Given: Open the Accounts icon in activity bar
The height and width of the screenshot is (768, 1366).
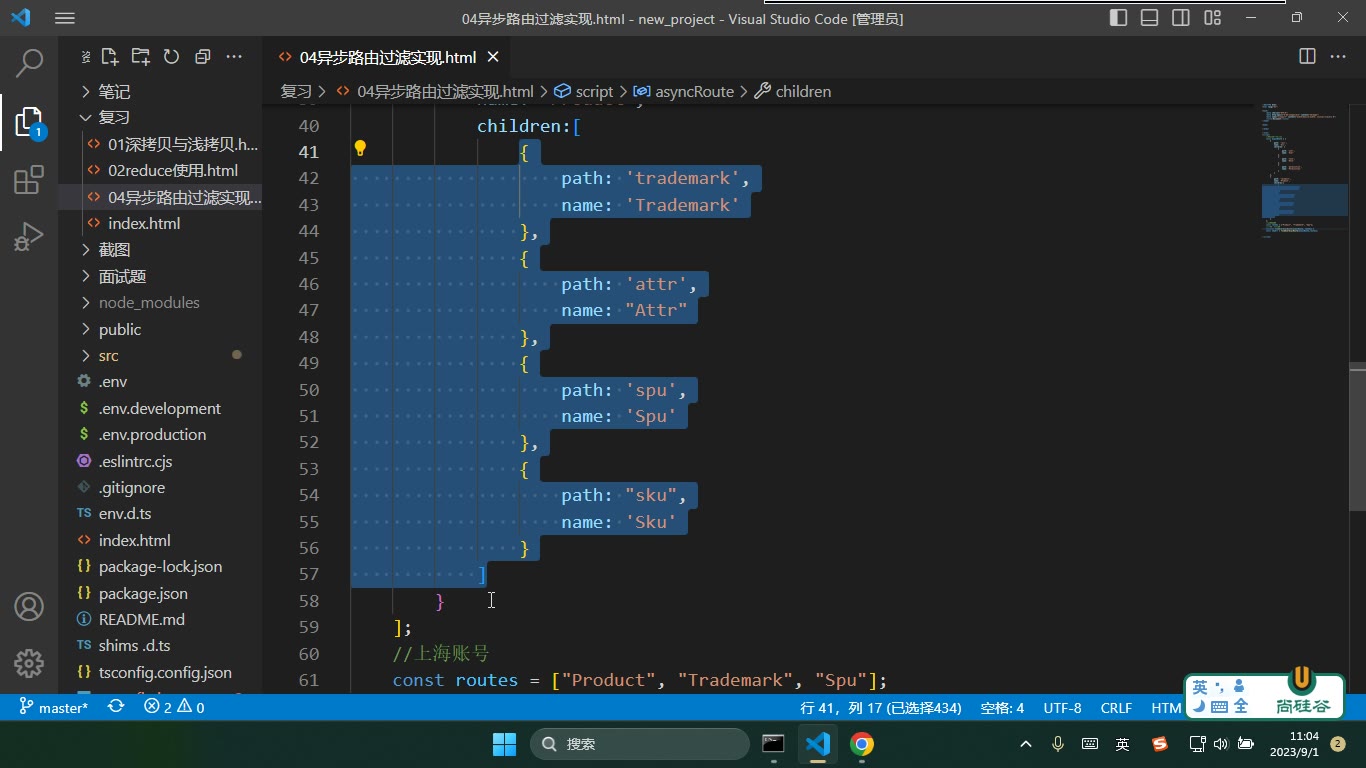Looking at the screenshot, I should tap(29, 606).
